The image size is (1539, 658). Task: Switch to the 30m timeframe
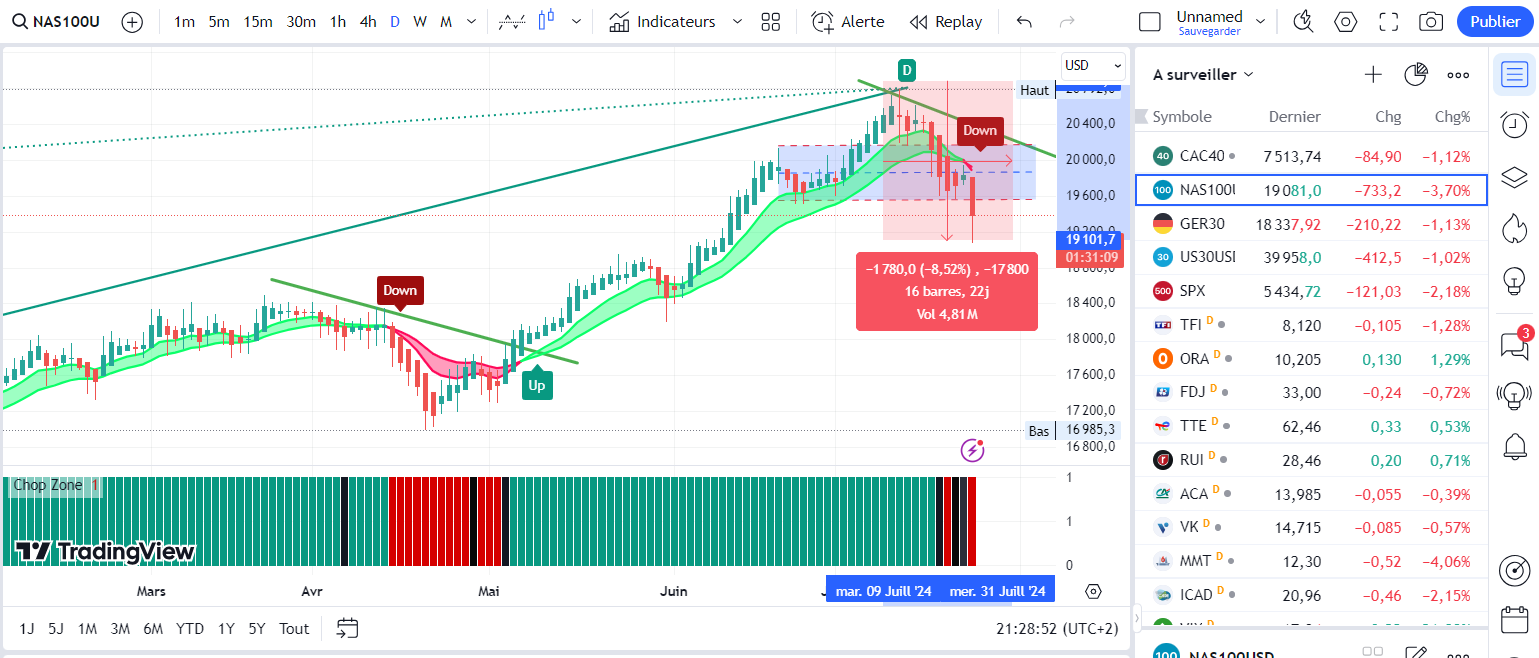(301, 22)
